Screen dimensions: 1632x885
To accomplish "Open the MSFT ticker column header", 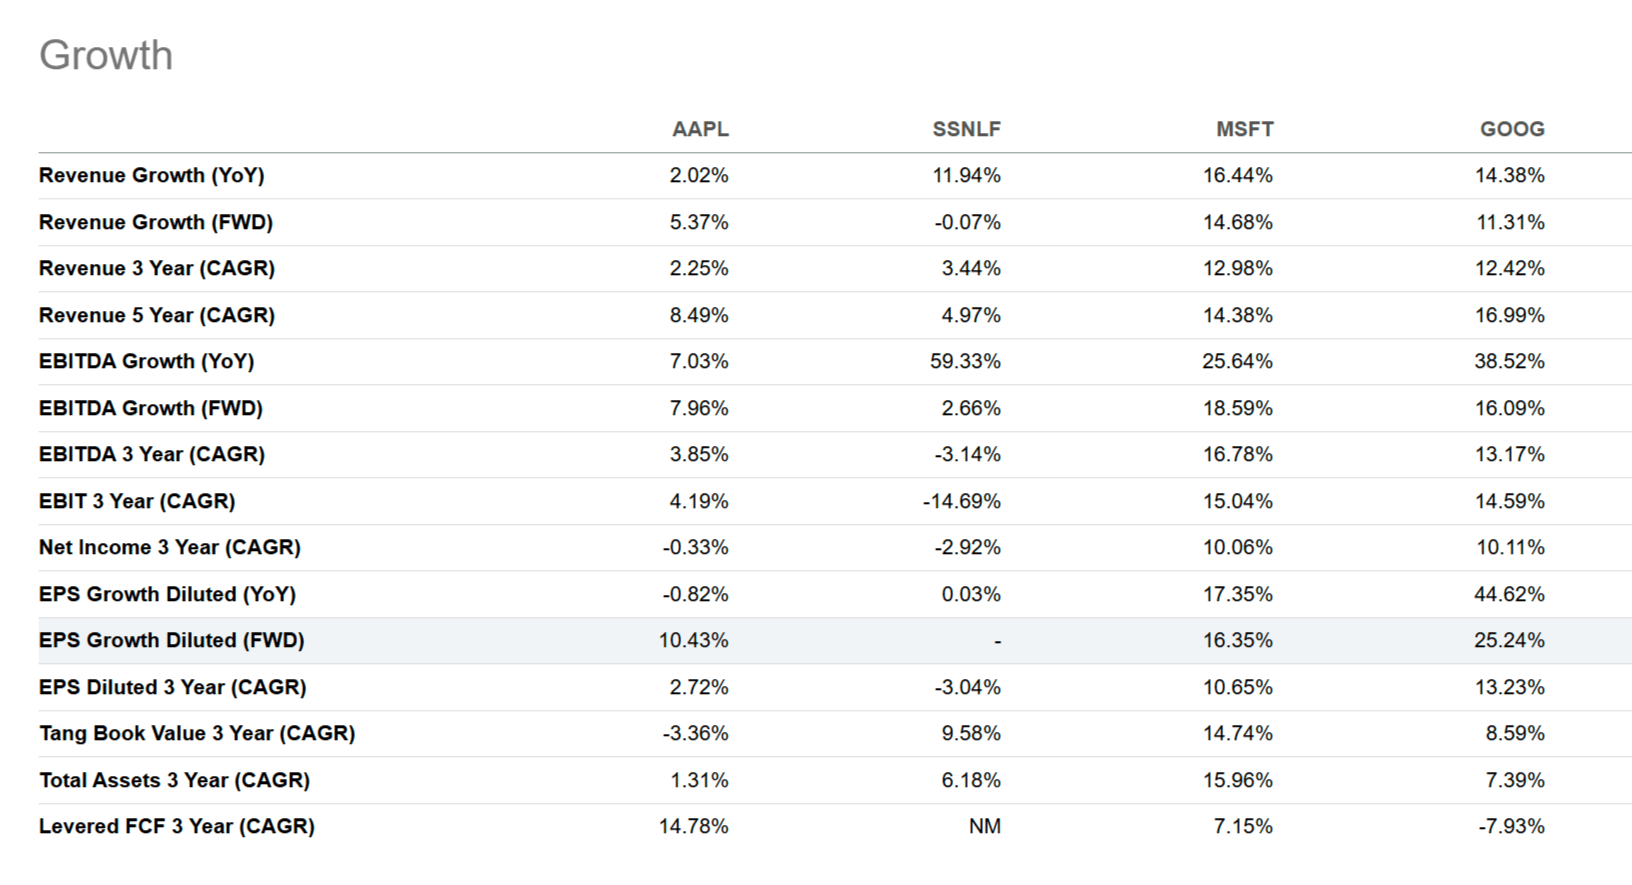I will pos(1244,129).
